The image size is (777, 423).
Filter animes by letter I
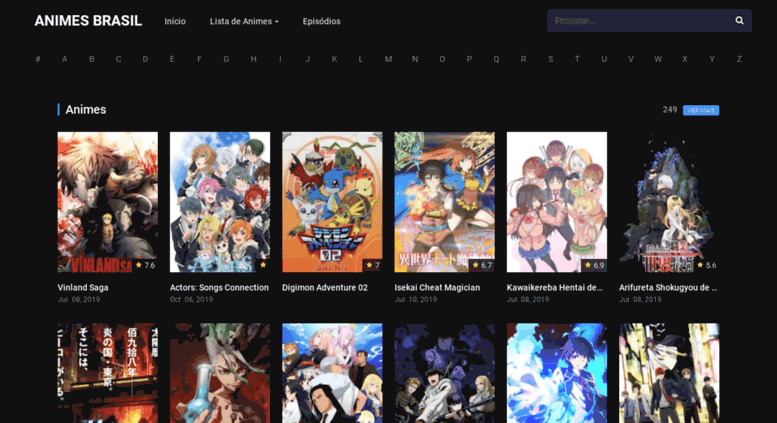coord(280,59)
